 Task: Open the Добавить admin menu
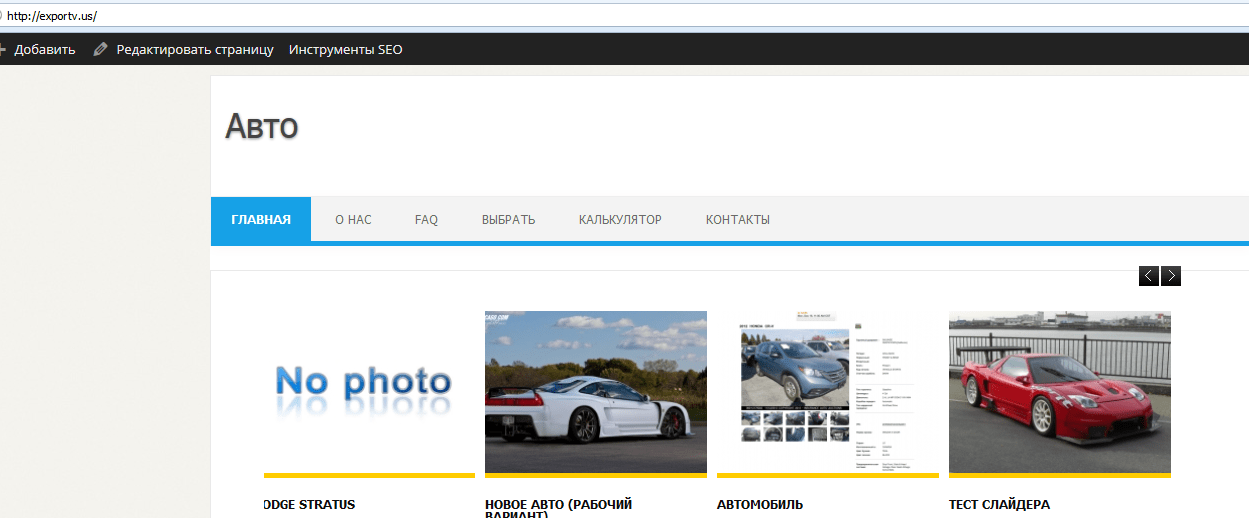click(x=44, y=49)
